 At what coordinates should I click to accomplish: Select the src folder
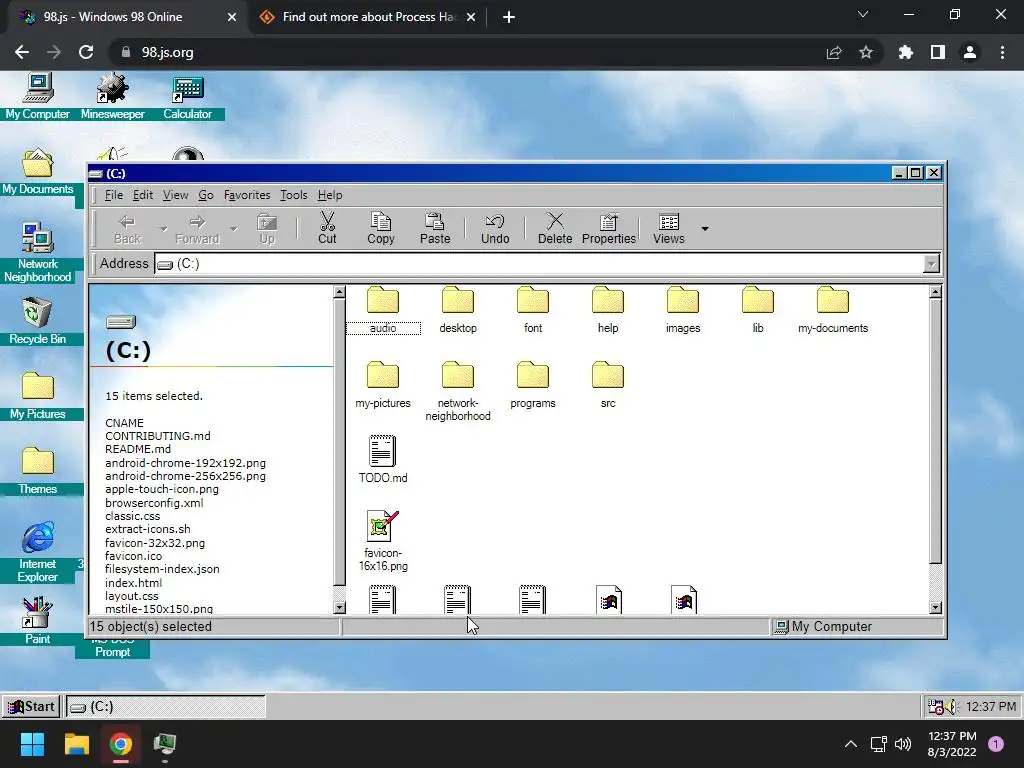point(608,385)
